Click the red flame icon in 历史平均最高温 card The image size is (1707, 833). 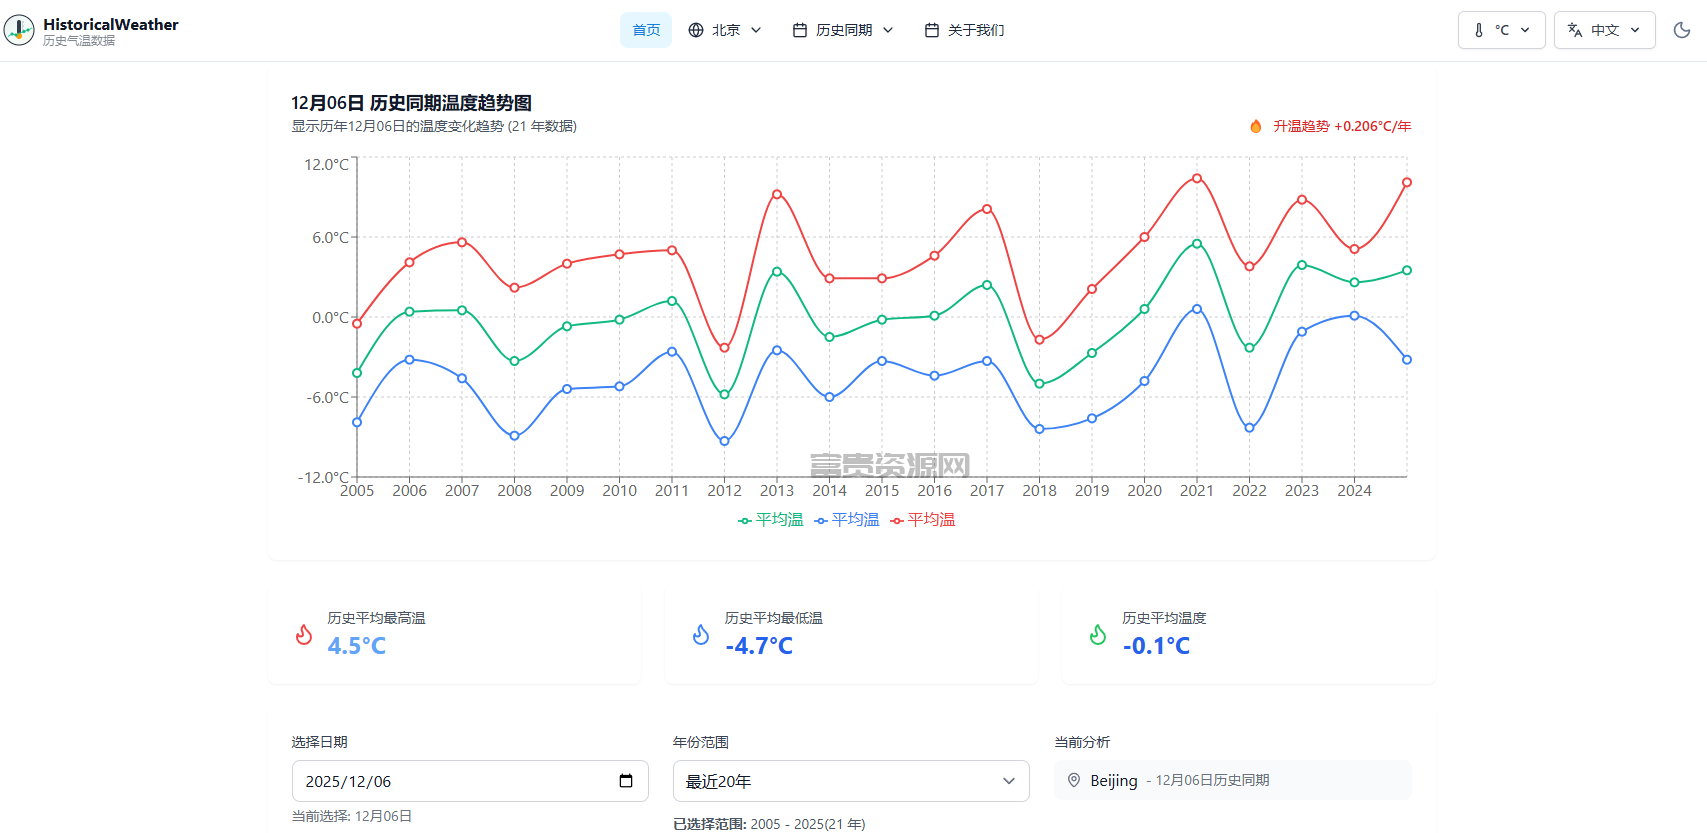tap(304, 635)
